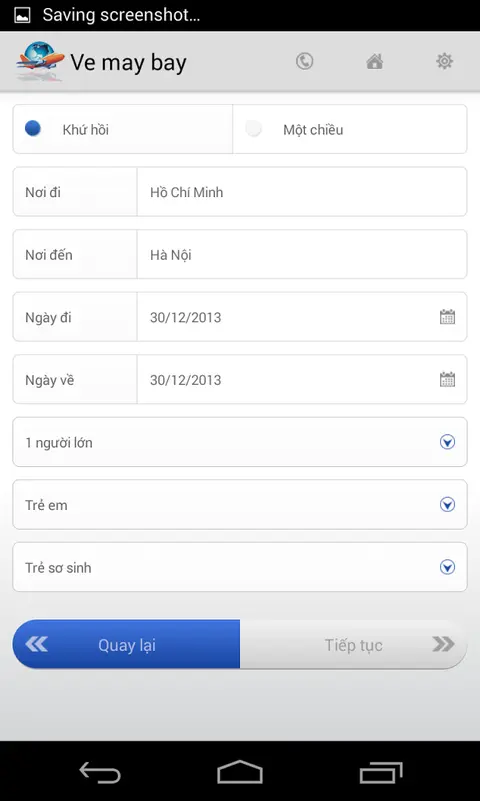Open the home icon in header
Image resolution: width=480 pixels, height=801 pixels.
(374, 61)
